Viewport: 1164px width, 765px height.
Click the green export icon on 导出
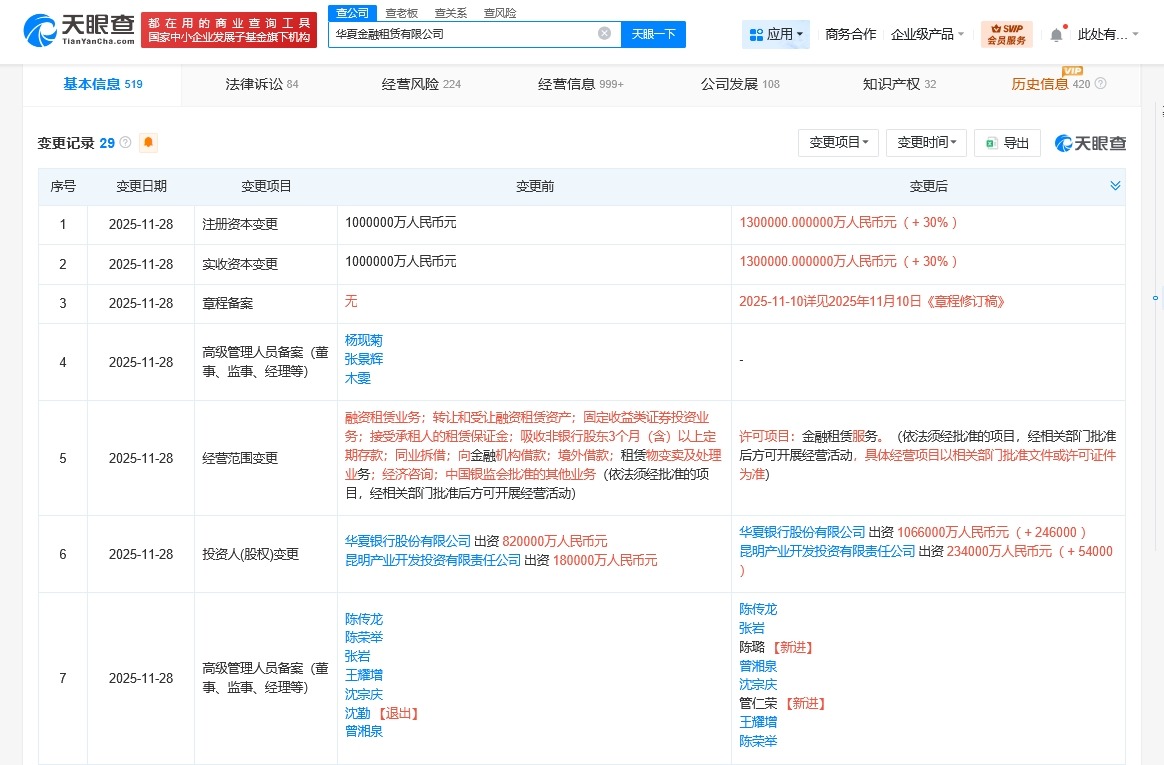click(x=990, y=142)
